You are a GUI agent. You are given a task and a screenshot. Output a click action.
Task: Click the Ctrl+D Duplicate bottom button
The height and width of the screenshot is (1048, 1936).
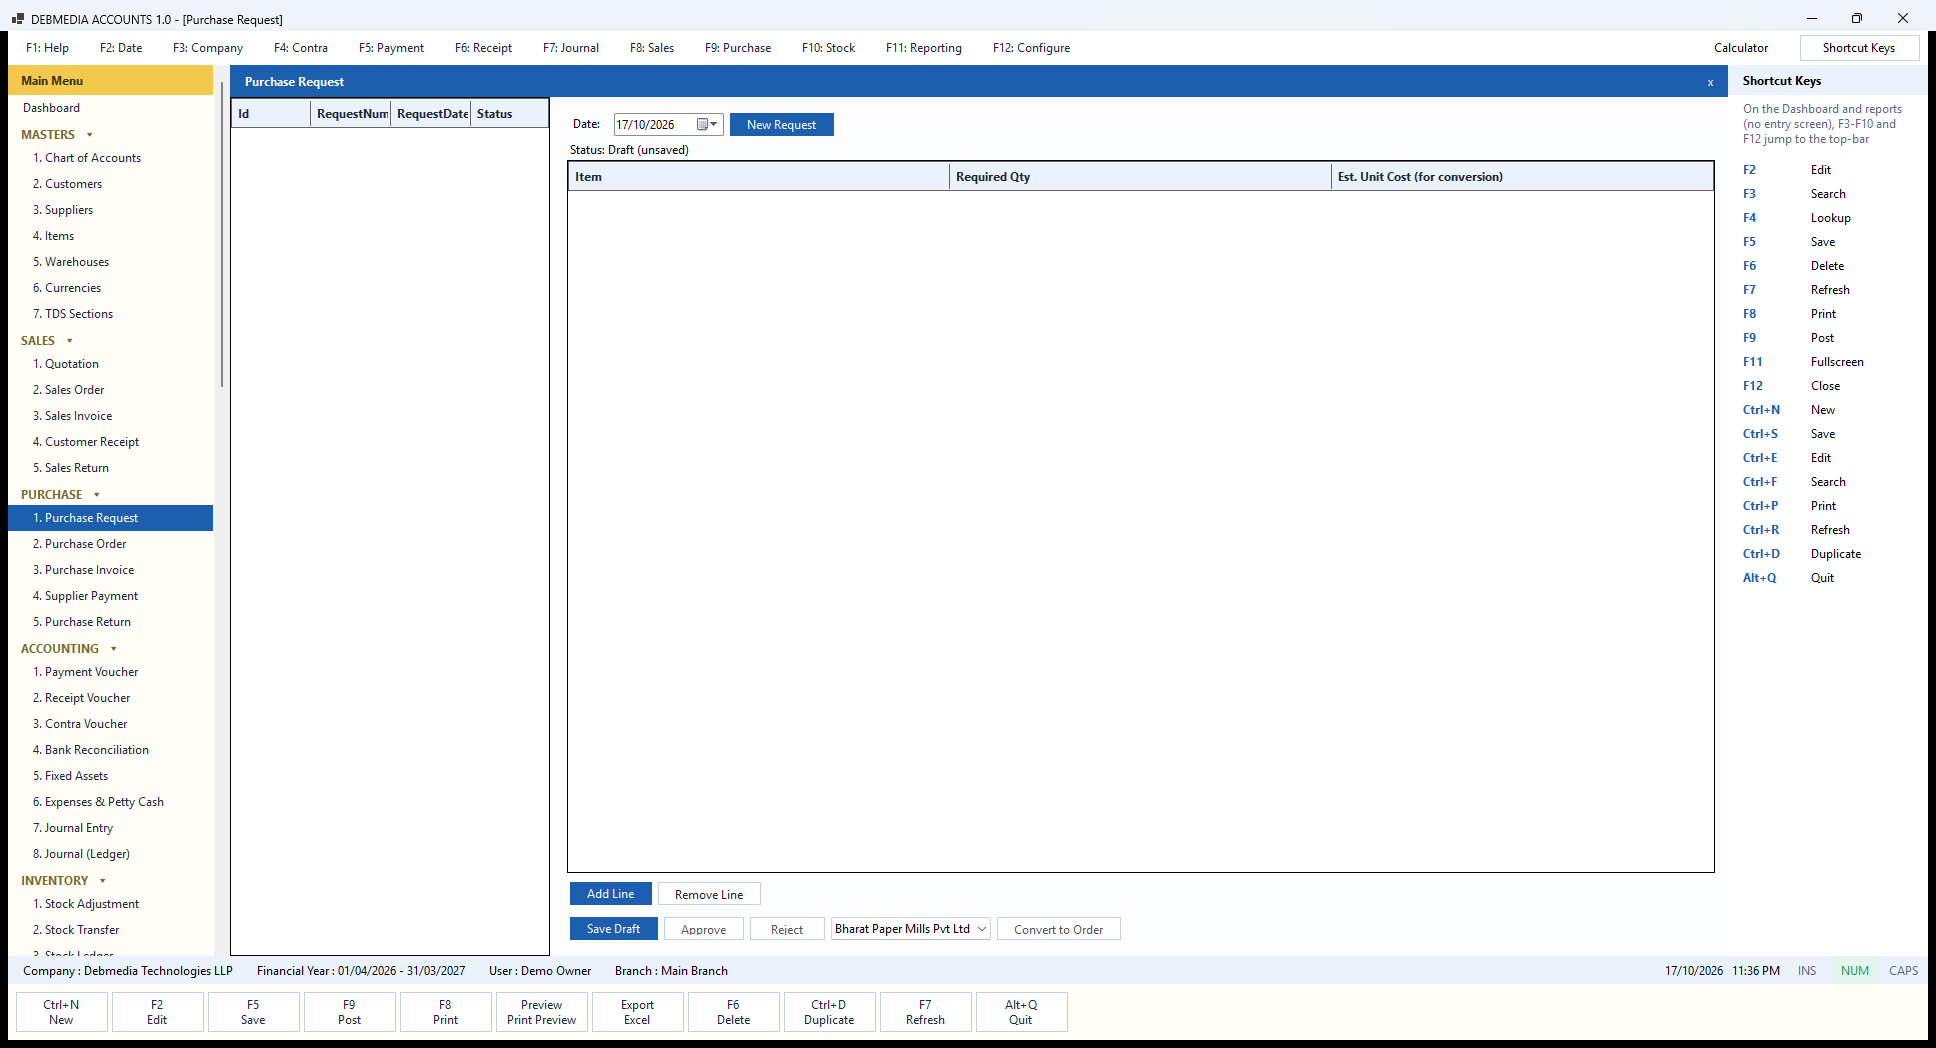coord(829,1012)
